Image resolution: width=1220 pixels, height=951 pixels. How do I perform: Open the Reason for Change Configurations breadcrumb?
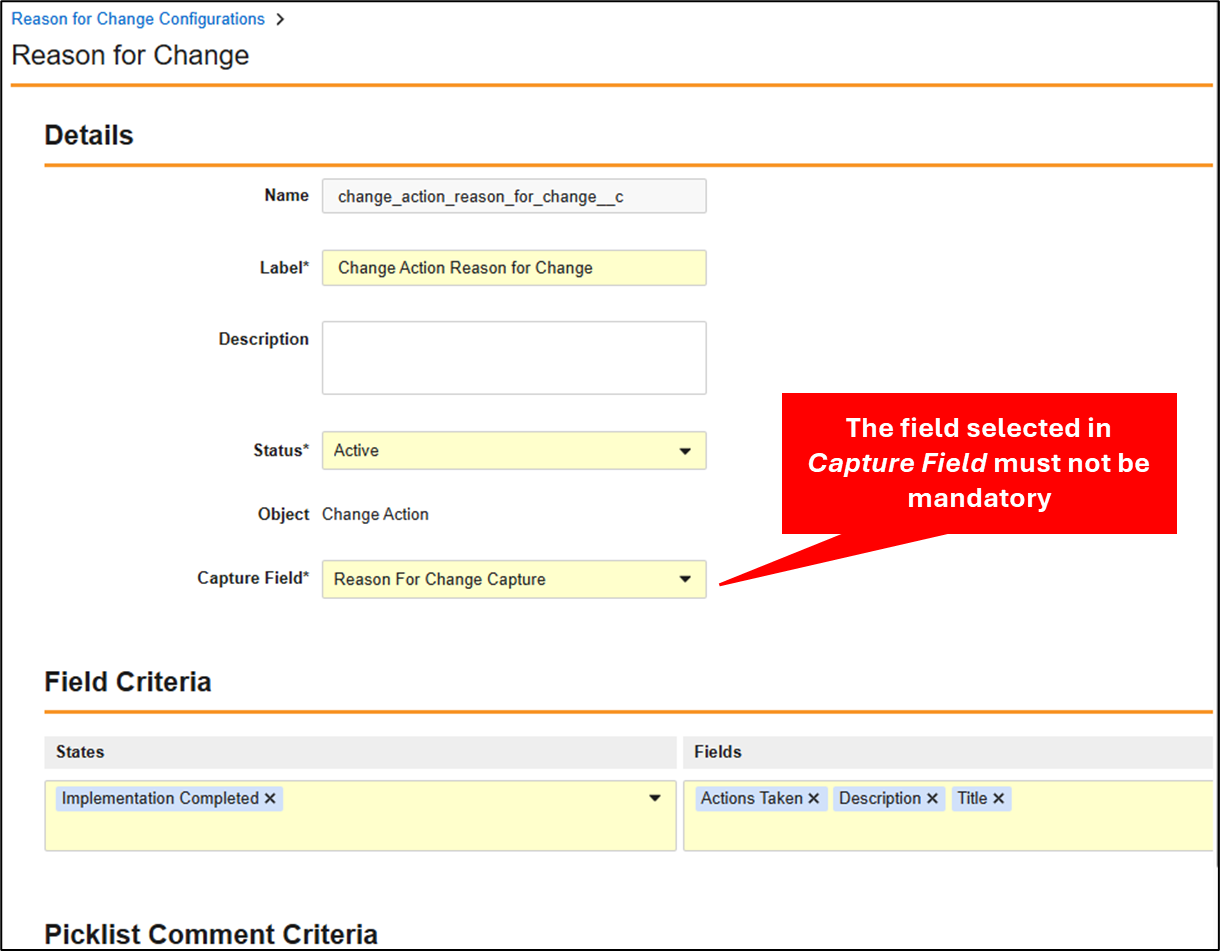pos(138,19)
